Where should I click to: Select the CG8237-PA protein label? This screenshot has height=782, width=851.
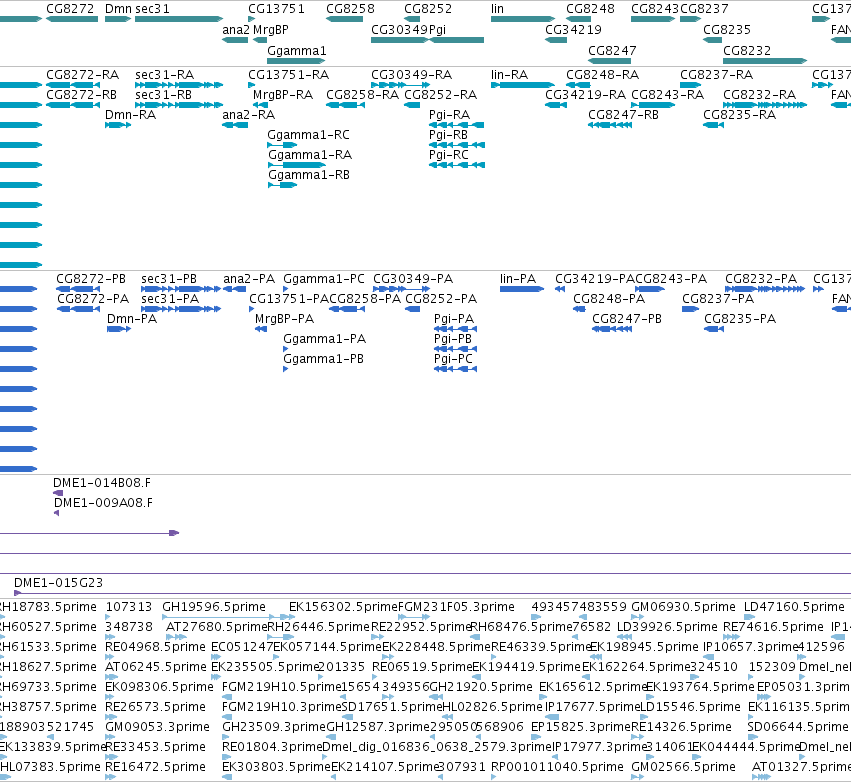[718, 298]
